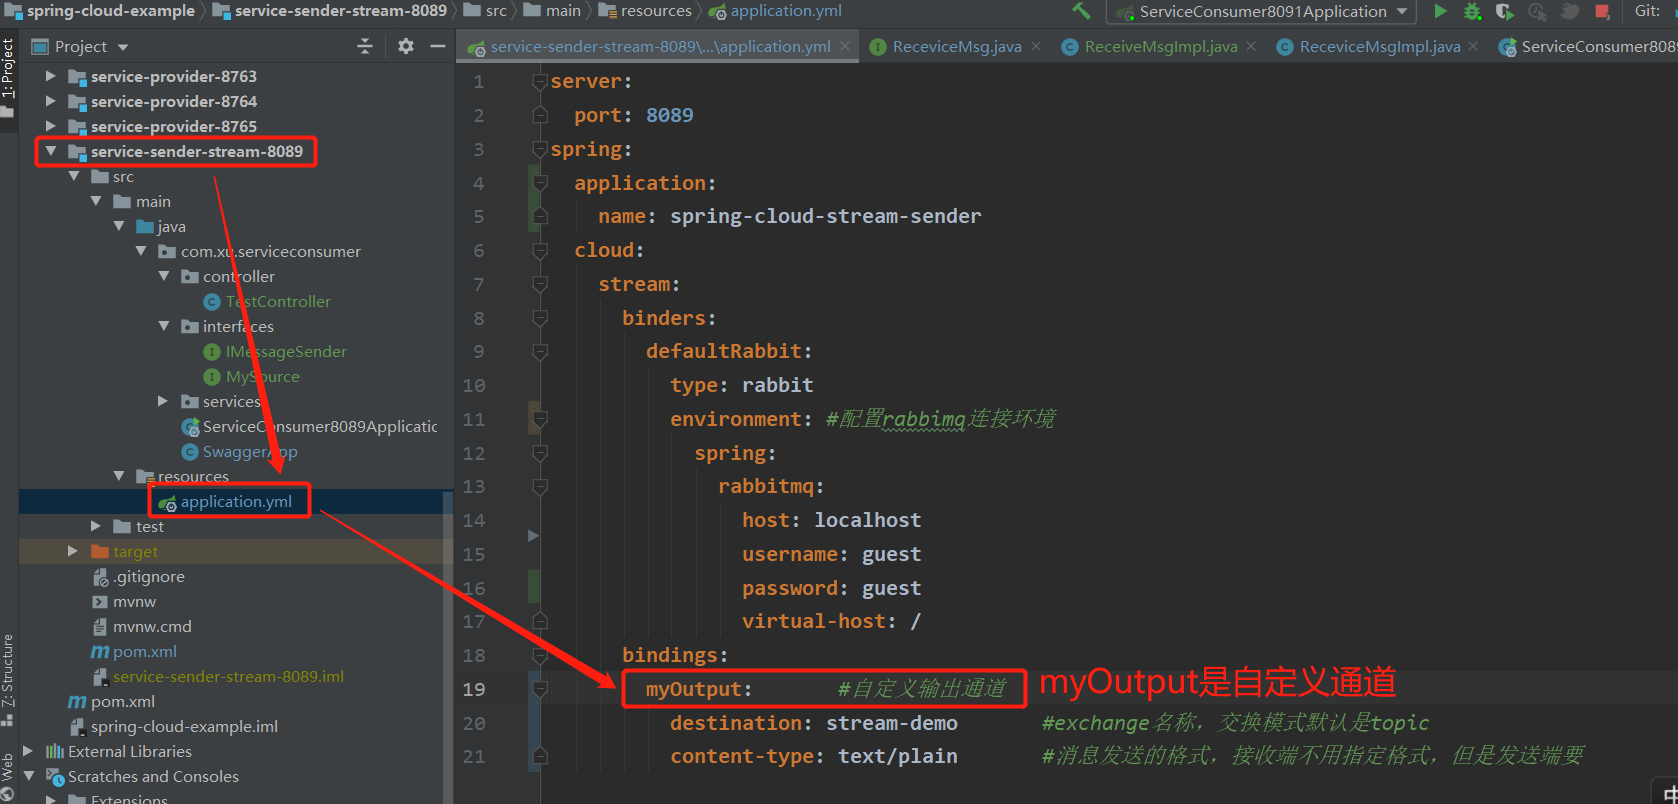1678x804 pixels.
Task: Hide the Project tool window
Action: click(438, 46)
